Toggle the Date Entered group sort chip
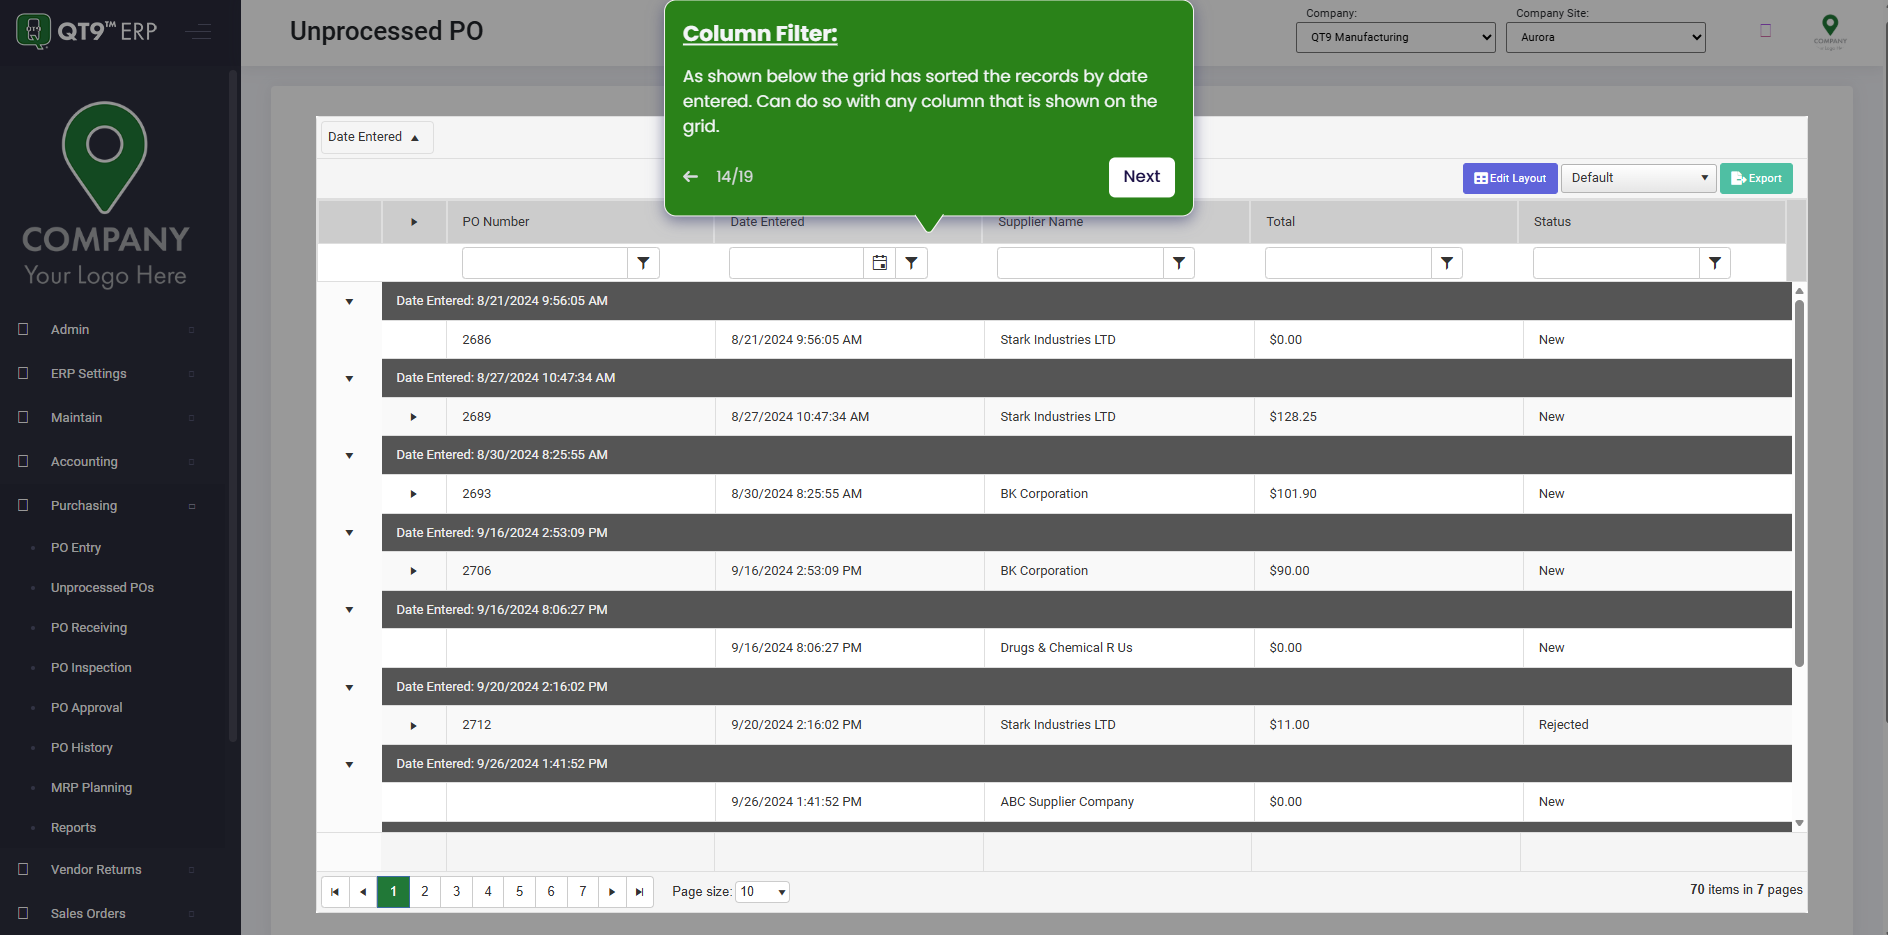 (376, 137)
